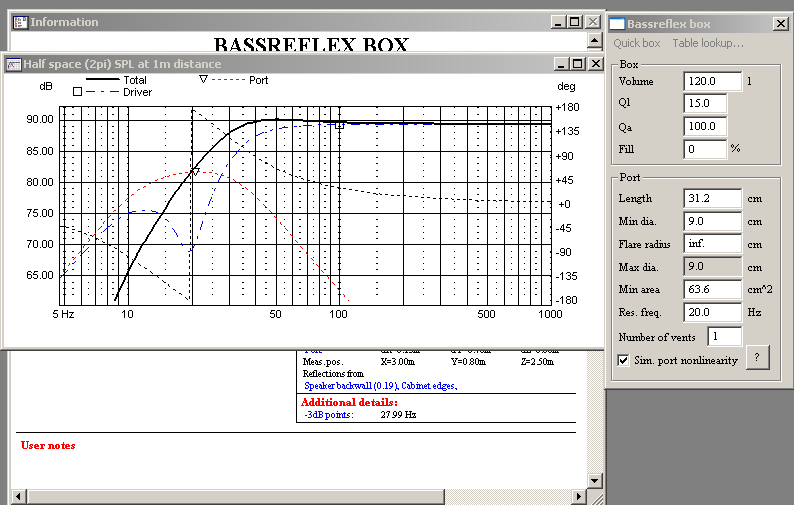Click horizontal scroll right arrow
Screen dimensions: 794x505
click(x=578, y=496)
